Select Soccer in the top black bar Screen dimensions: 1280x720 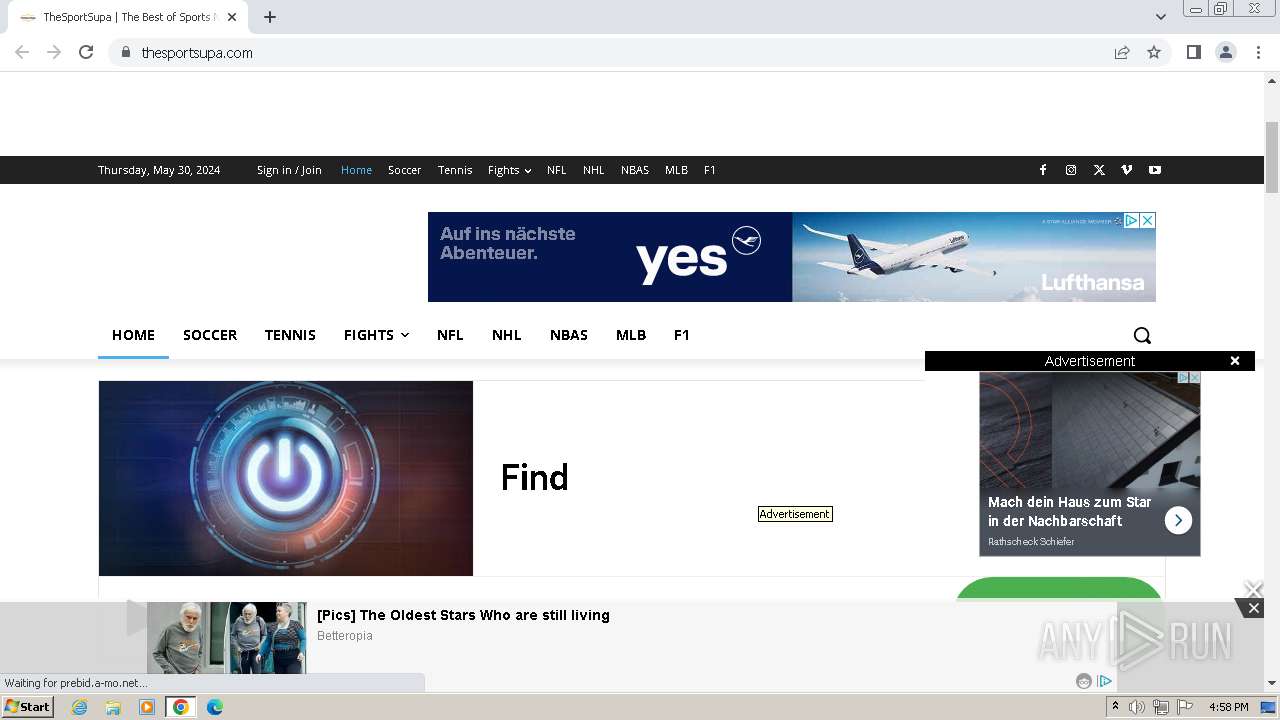404,170
